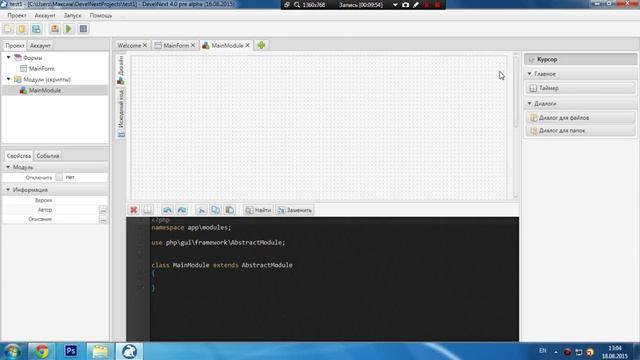Click the Версия value field
The height and width of the screenshot is (360, 640).
click(x=81, y=200)
